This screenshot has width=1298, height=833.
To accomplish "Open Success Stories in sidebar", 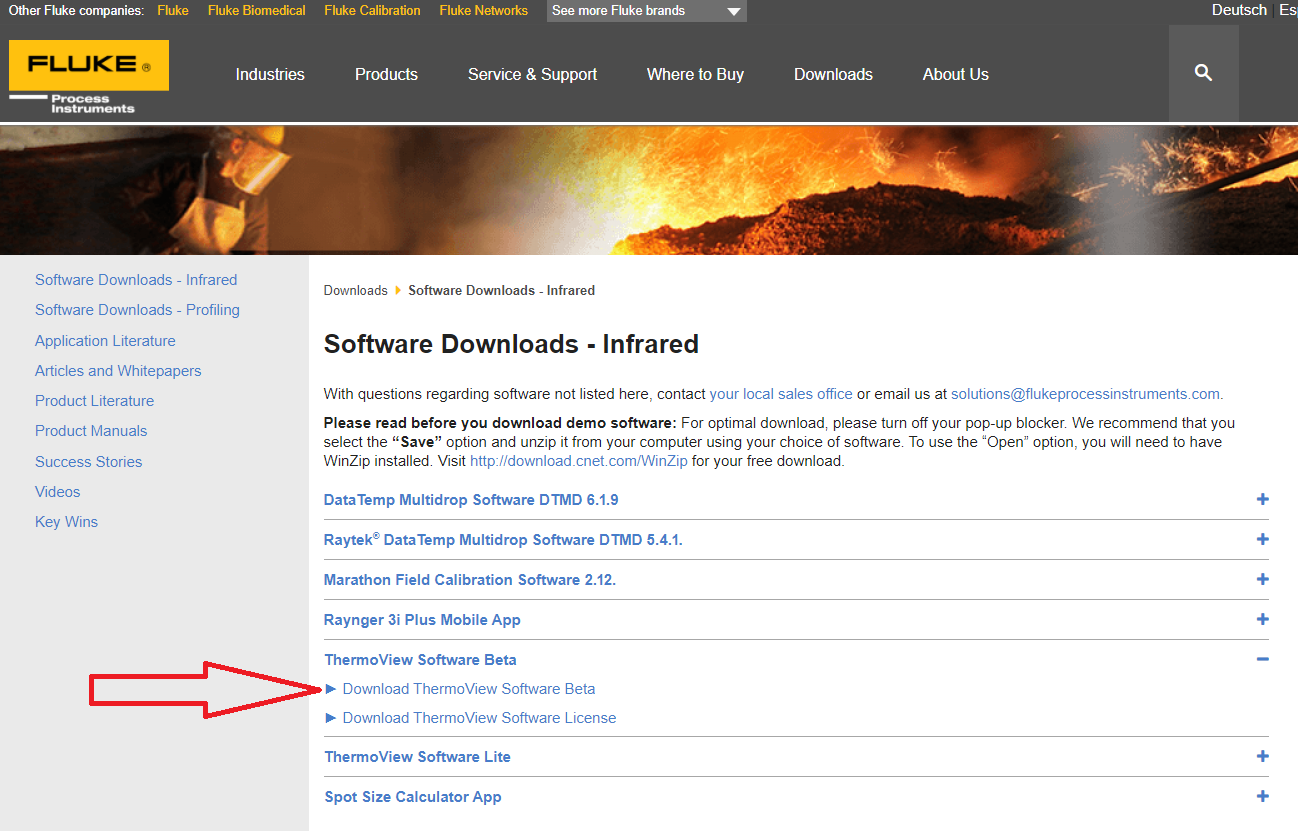I will click(x=88, y=462).
